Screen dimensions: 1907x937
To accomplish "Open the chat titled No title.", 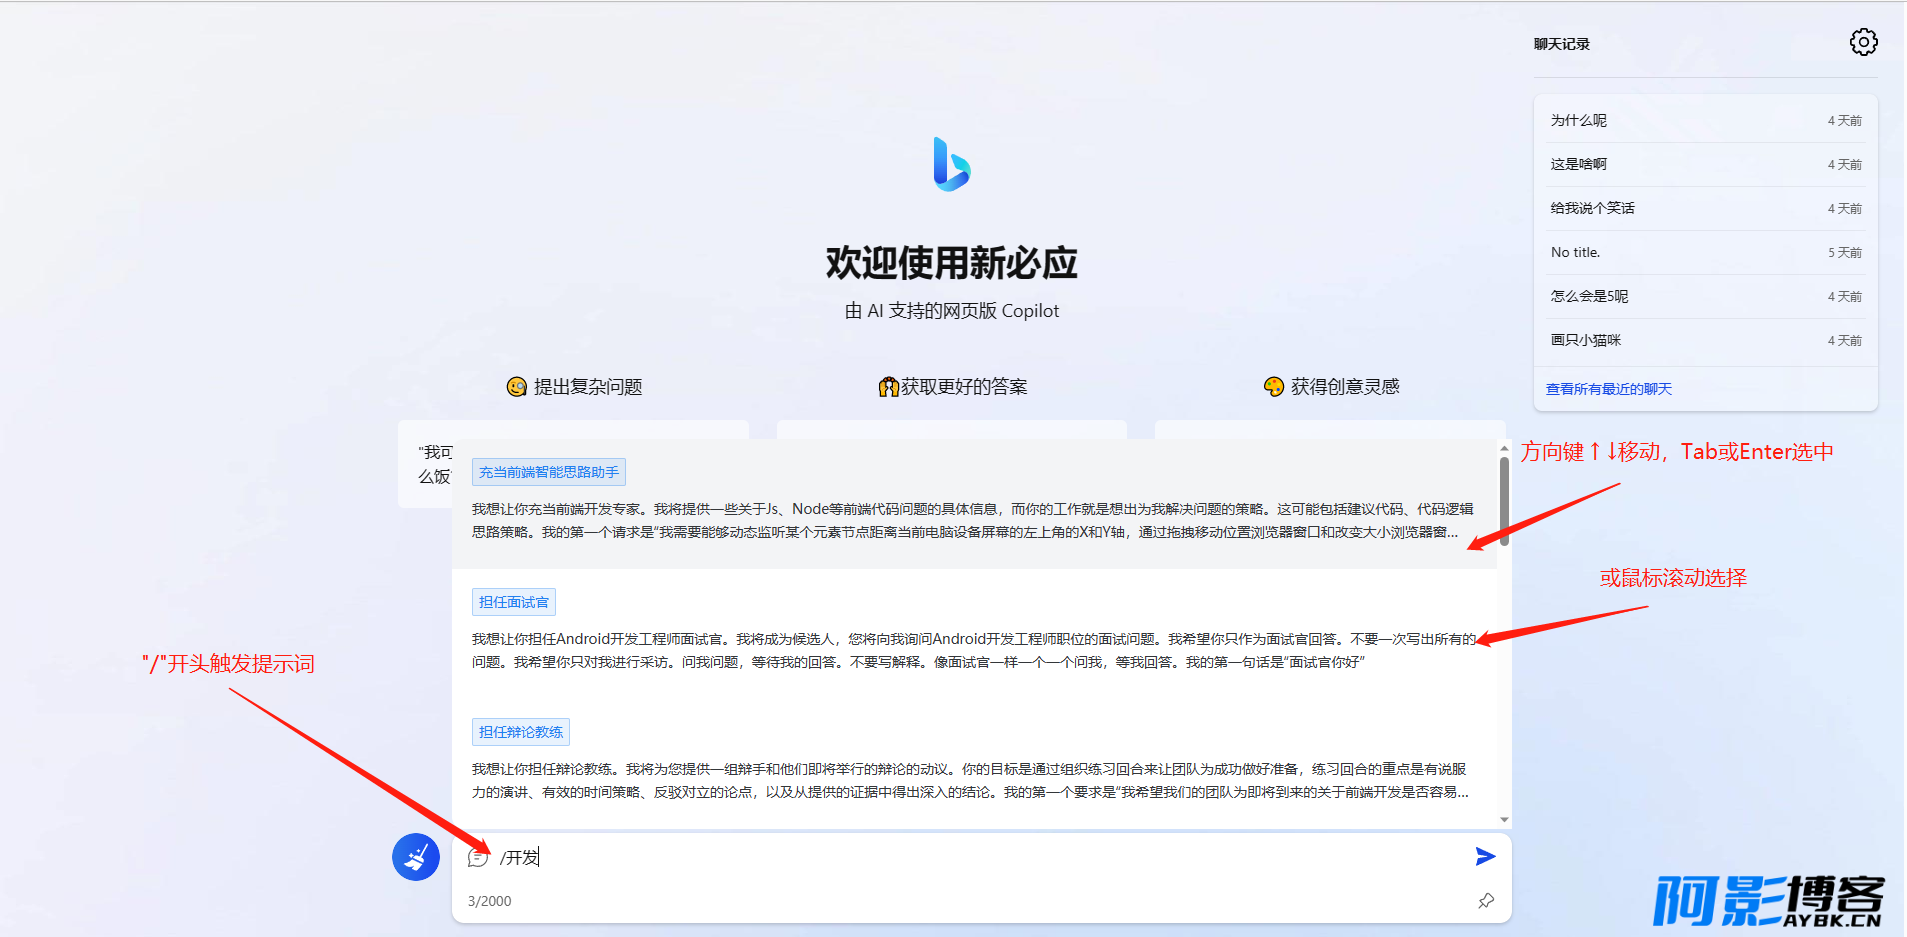I will click(x=1705, y=252).
